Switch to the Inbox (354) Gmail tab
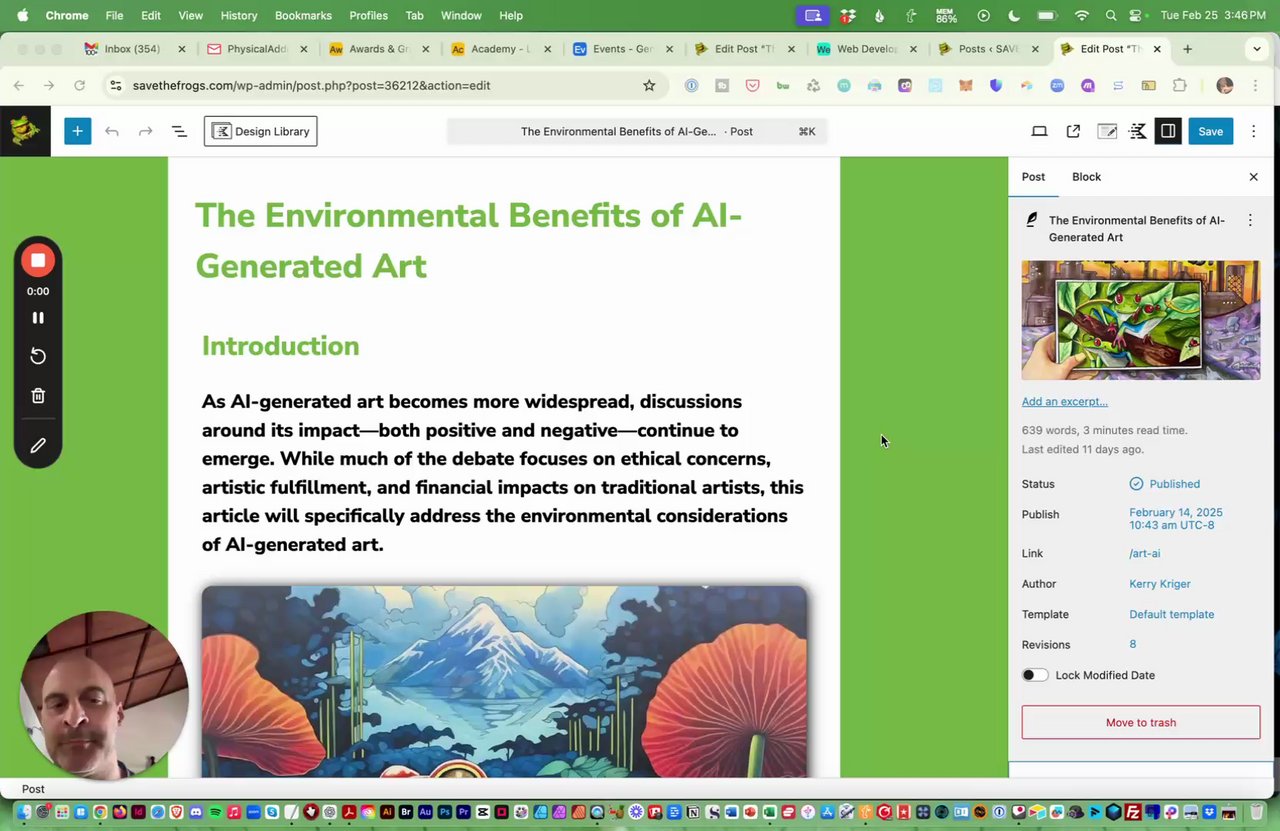 [132, 49]
